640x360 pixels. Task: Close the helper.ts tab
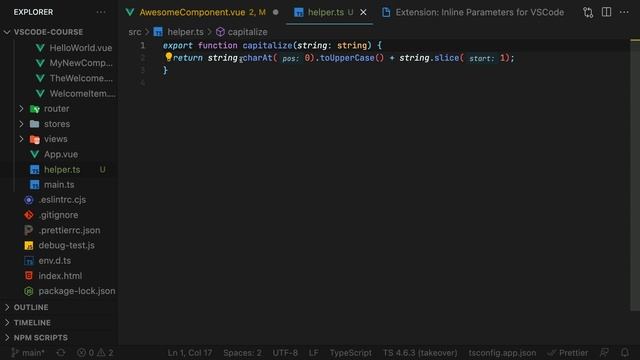coord(363,12)
